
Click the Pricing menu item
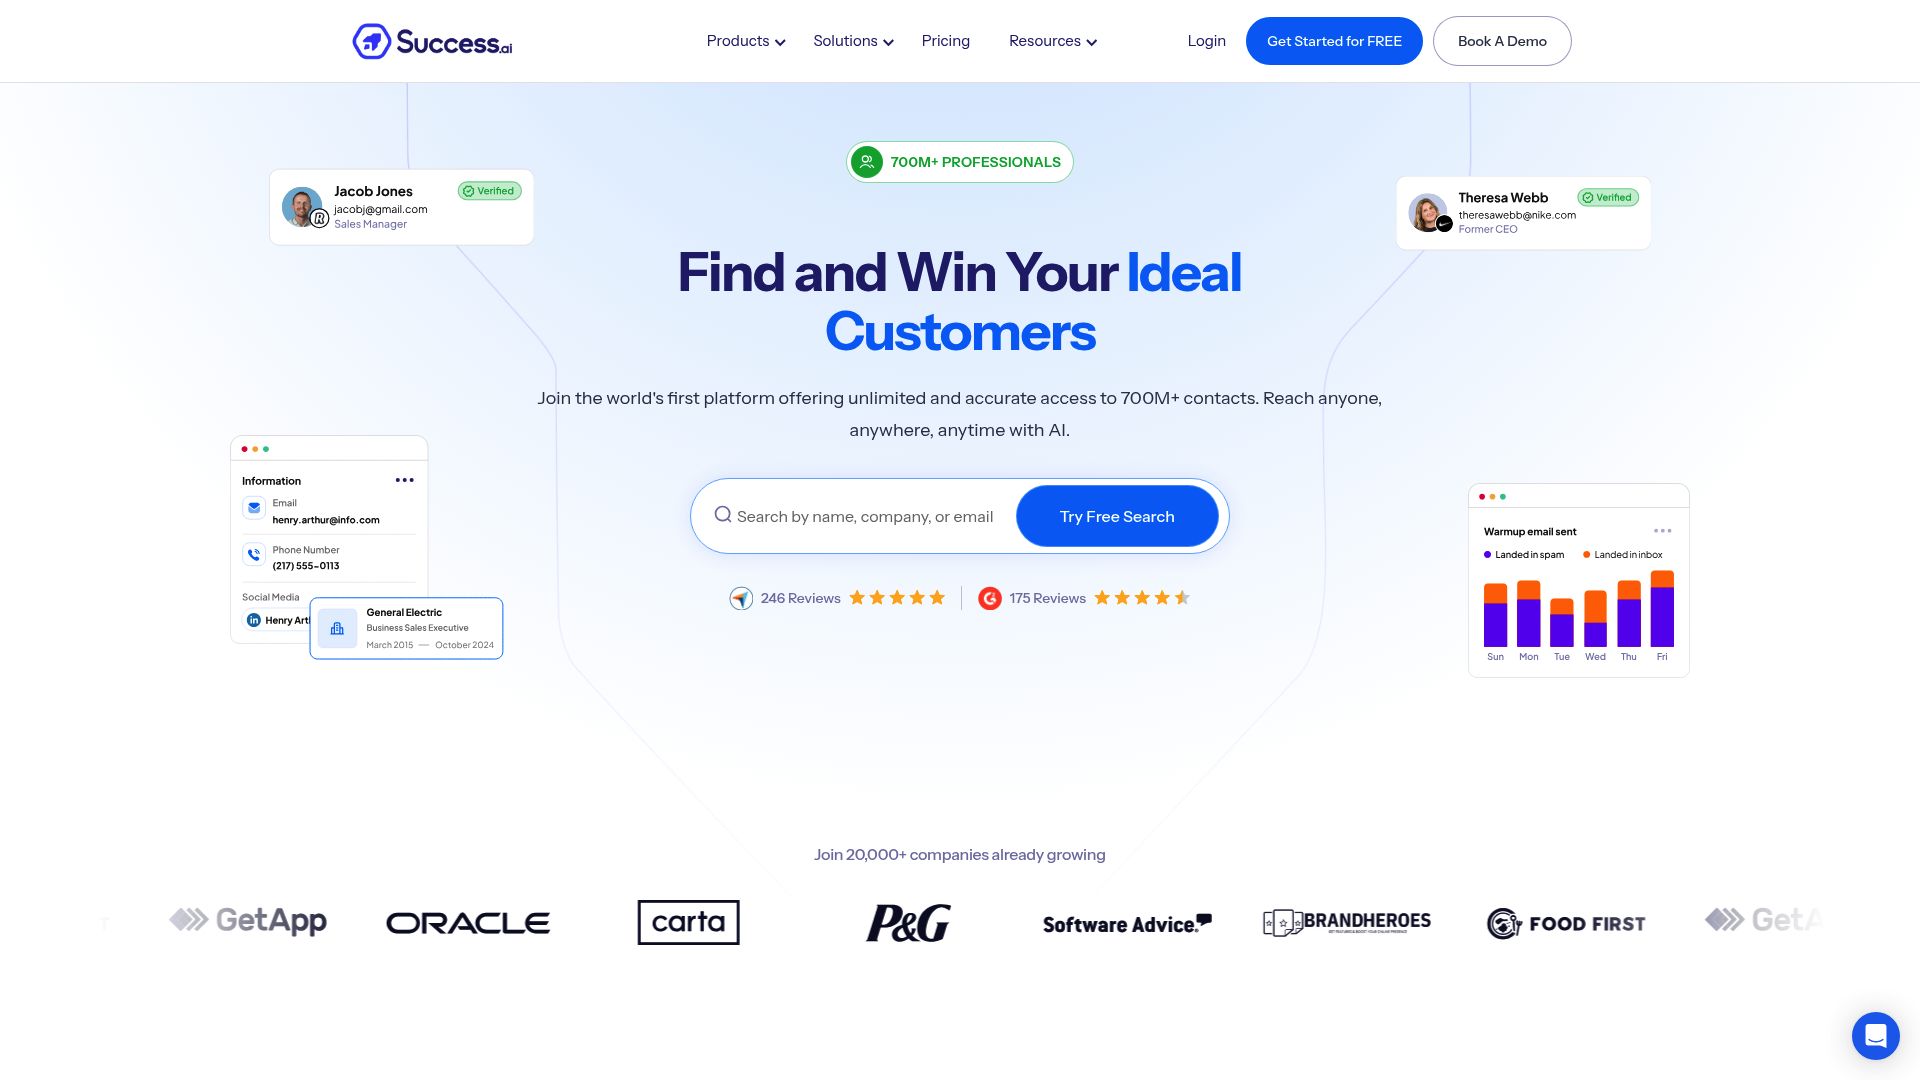click(945, 40)
